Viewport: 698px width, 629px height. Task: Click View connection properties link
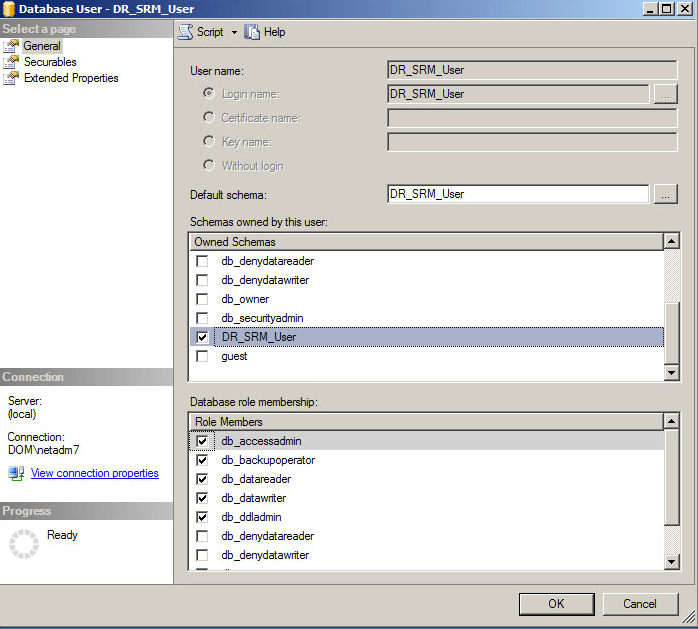(94, 473)
